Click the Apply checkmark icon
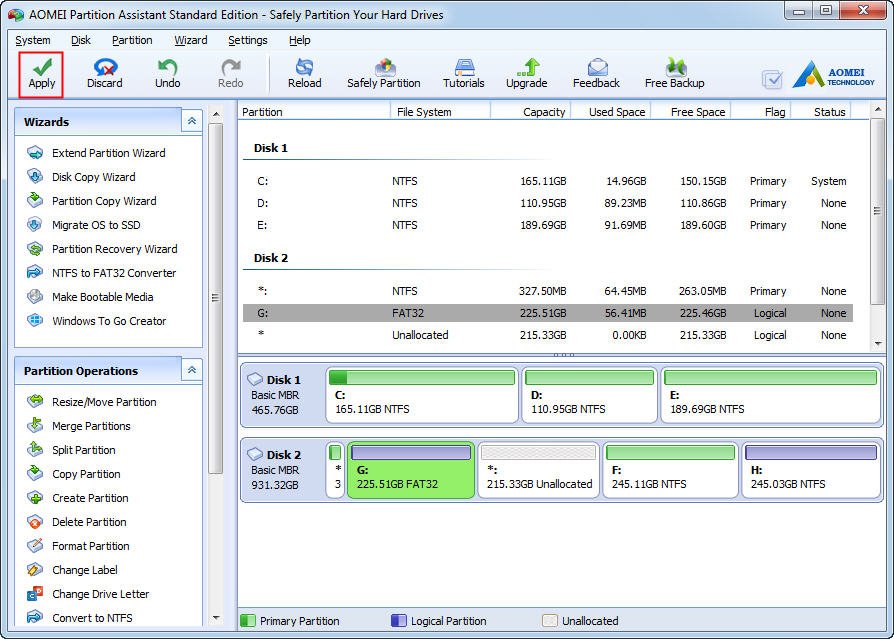Screen dimensions: 894x639 point(42,67)
